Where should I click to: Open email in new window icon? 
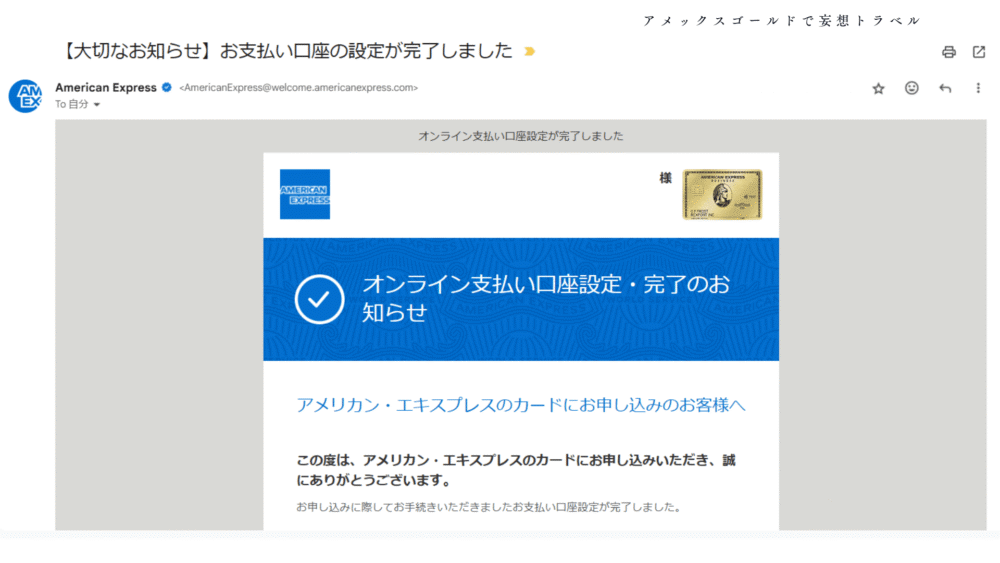point(979,52)
